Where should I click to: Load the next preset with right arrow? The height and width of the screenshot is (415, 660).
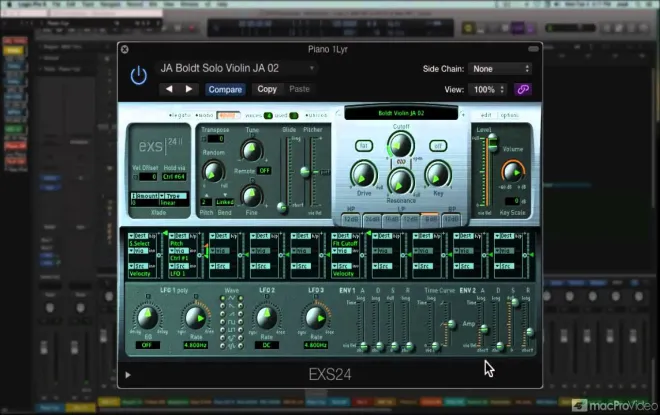[x=189, y=89]
